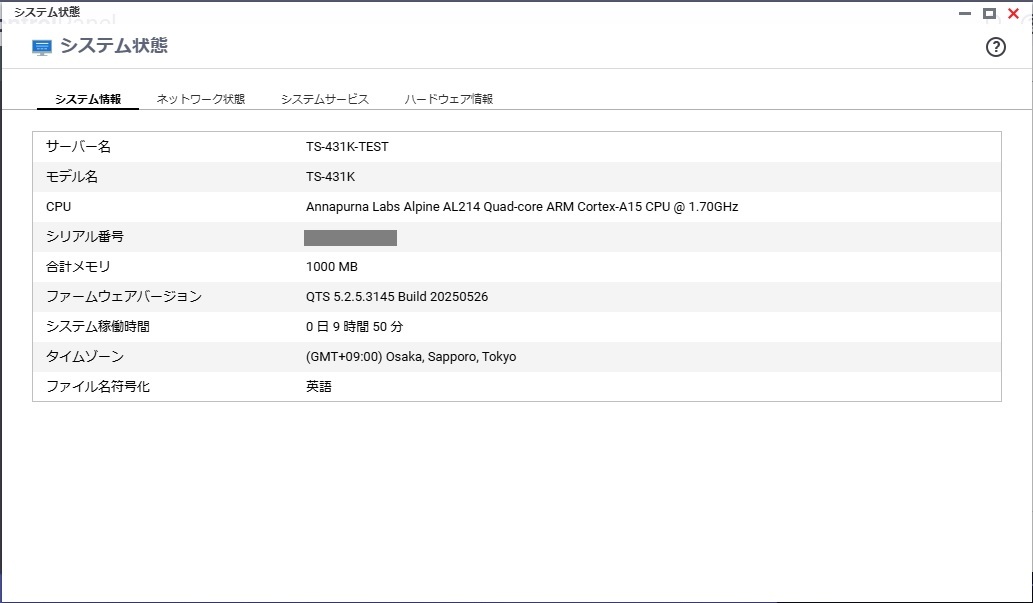Open the システムサービス tab
The width and height of the screenshot is (1033, 603).
point(325,99)
